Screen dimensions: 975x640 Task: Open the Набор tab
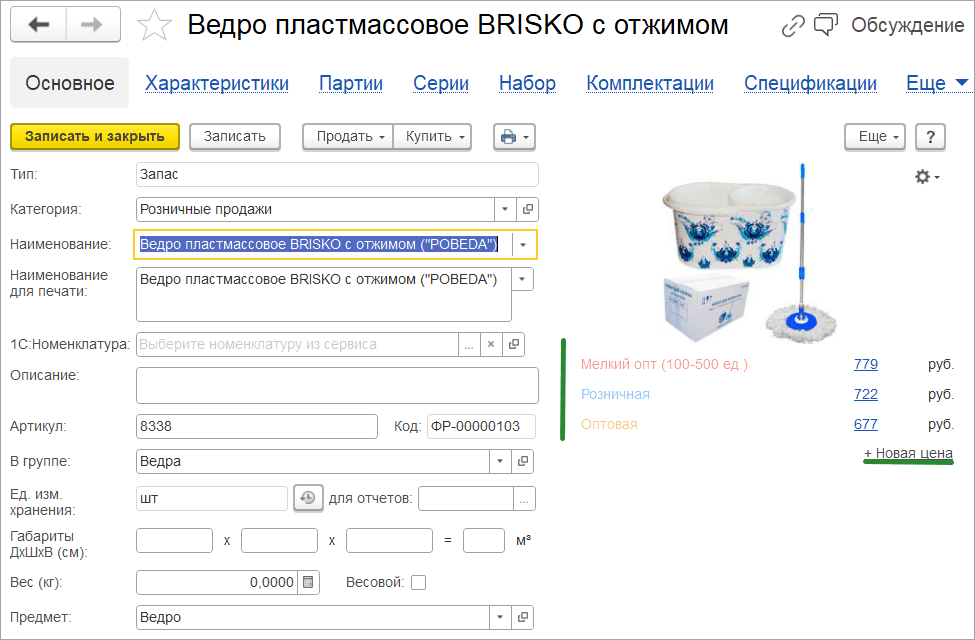527,83
